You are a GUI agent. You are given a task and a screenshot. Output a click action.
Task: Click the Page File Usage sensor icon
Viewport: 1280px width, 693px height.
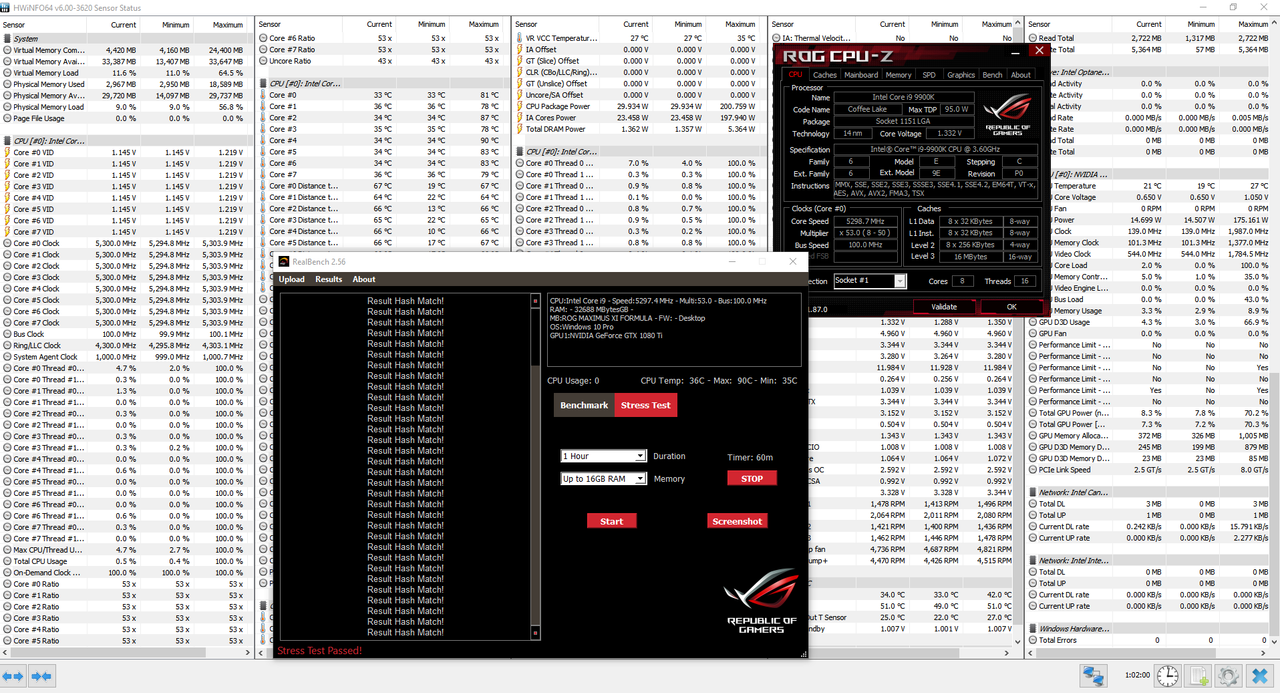[x=6, y=118]
